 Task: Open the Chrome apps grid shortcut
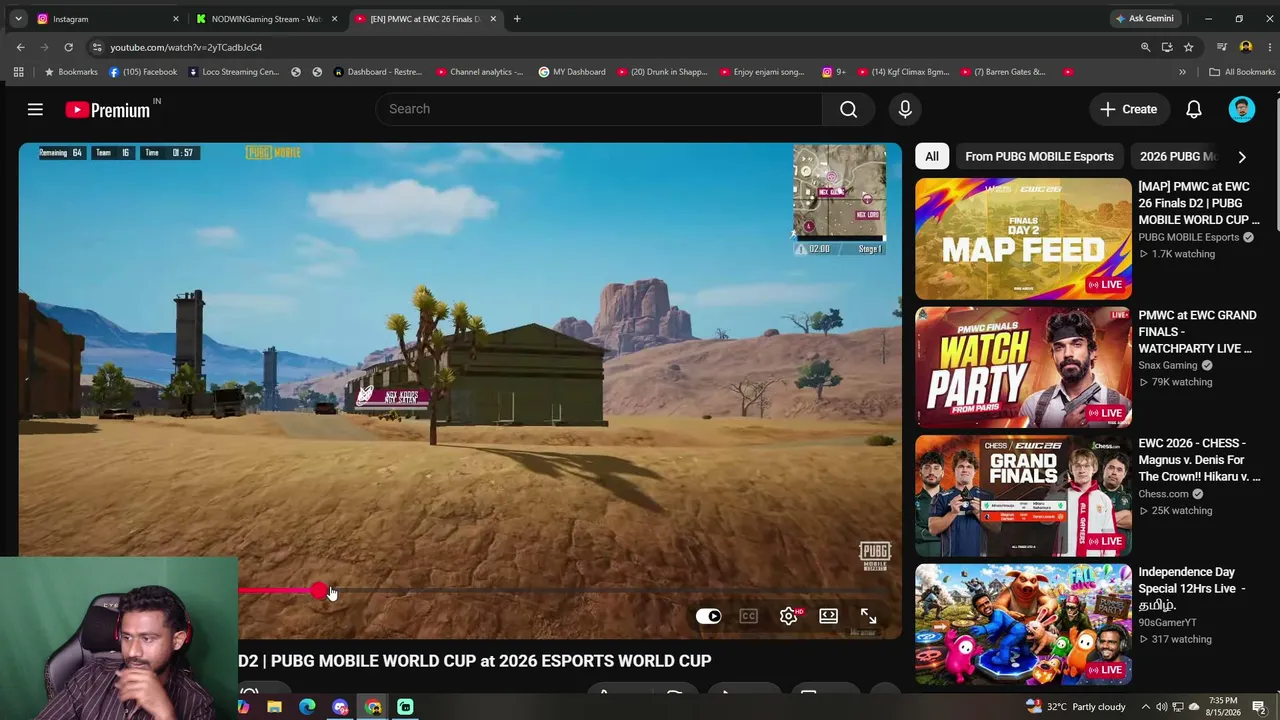click(18, 72)
